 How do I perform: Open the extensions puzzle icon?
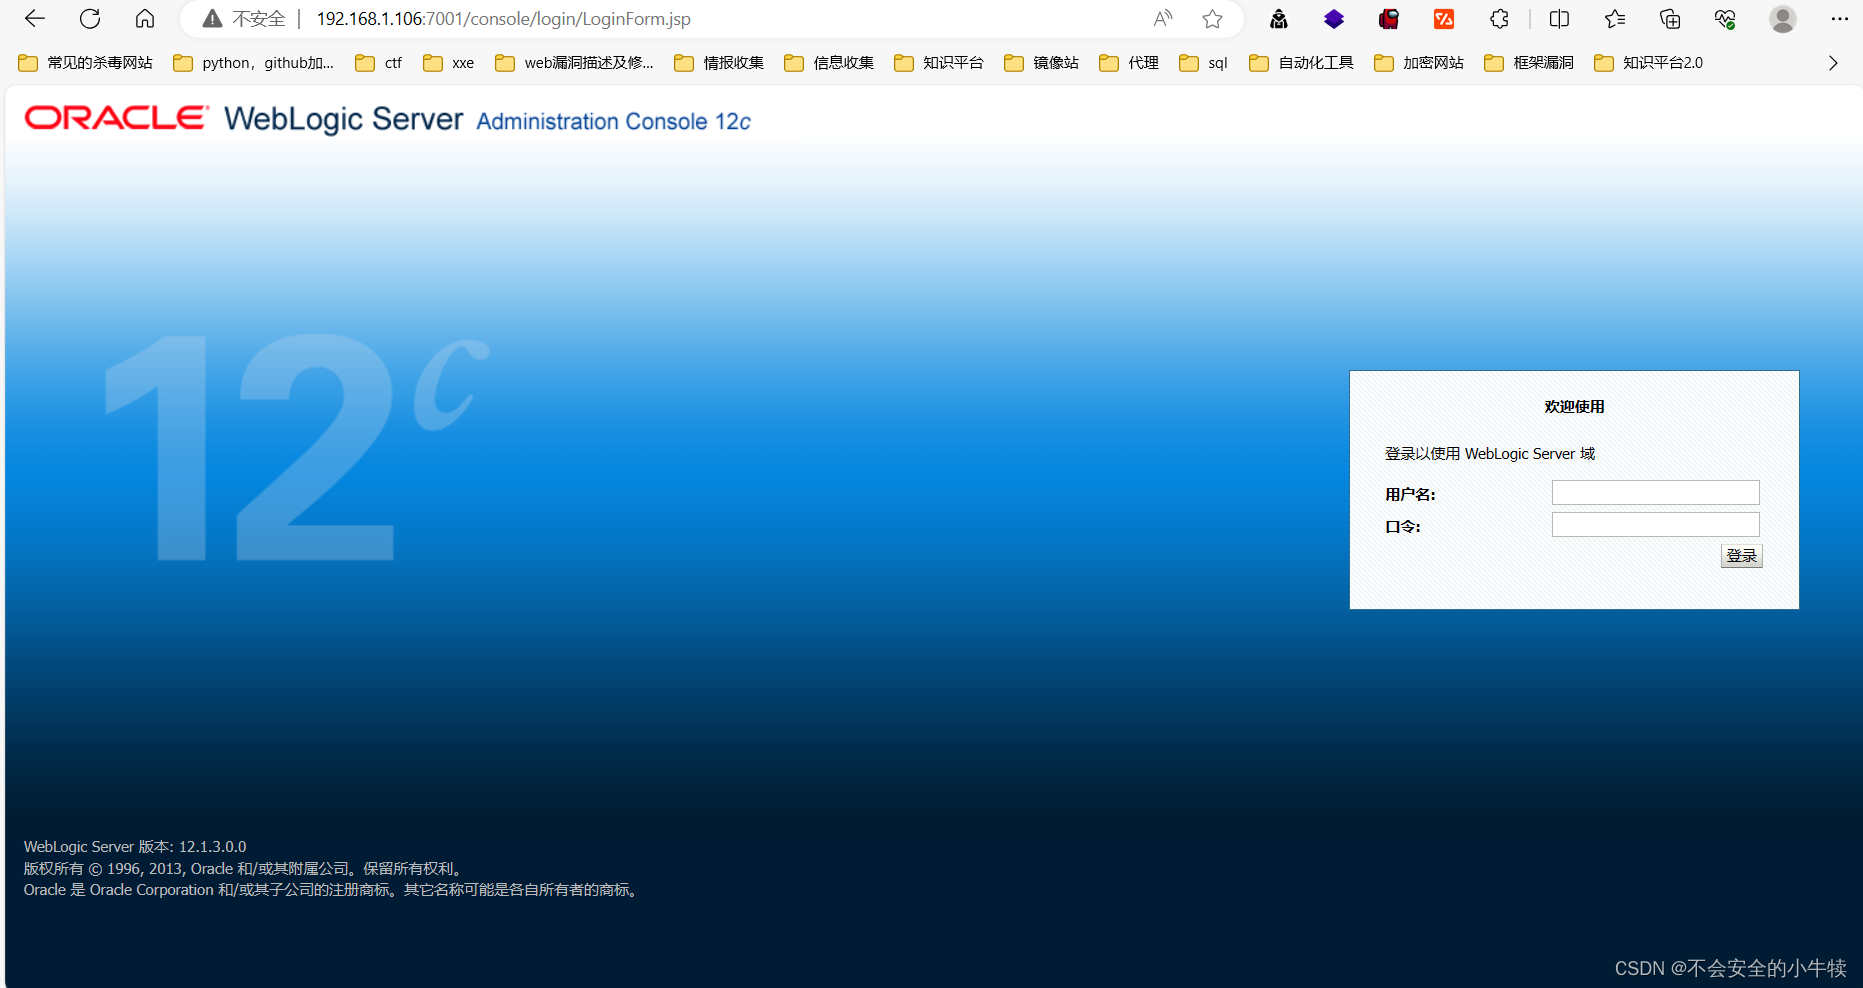click(x=1499, y=19)
